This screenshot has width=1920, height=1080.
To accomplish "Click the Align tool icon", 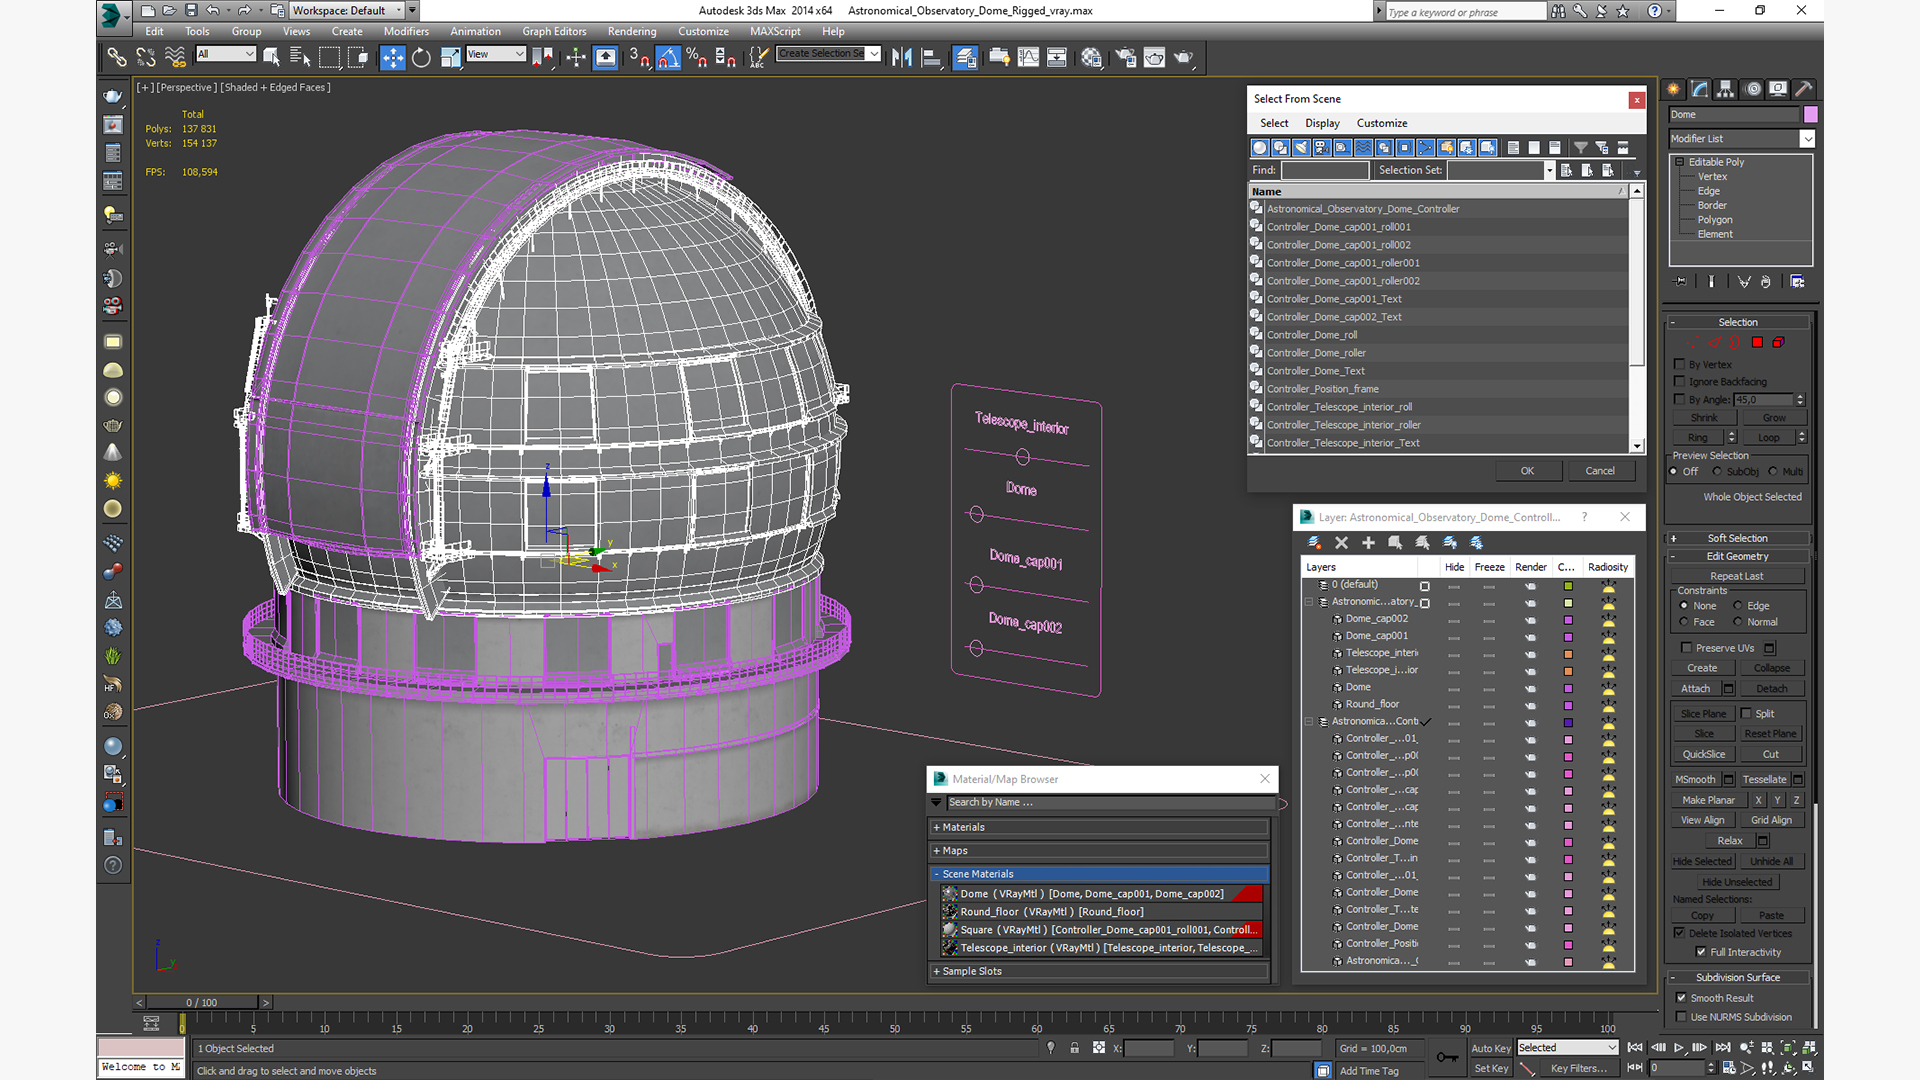I will (931, 57).
